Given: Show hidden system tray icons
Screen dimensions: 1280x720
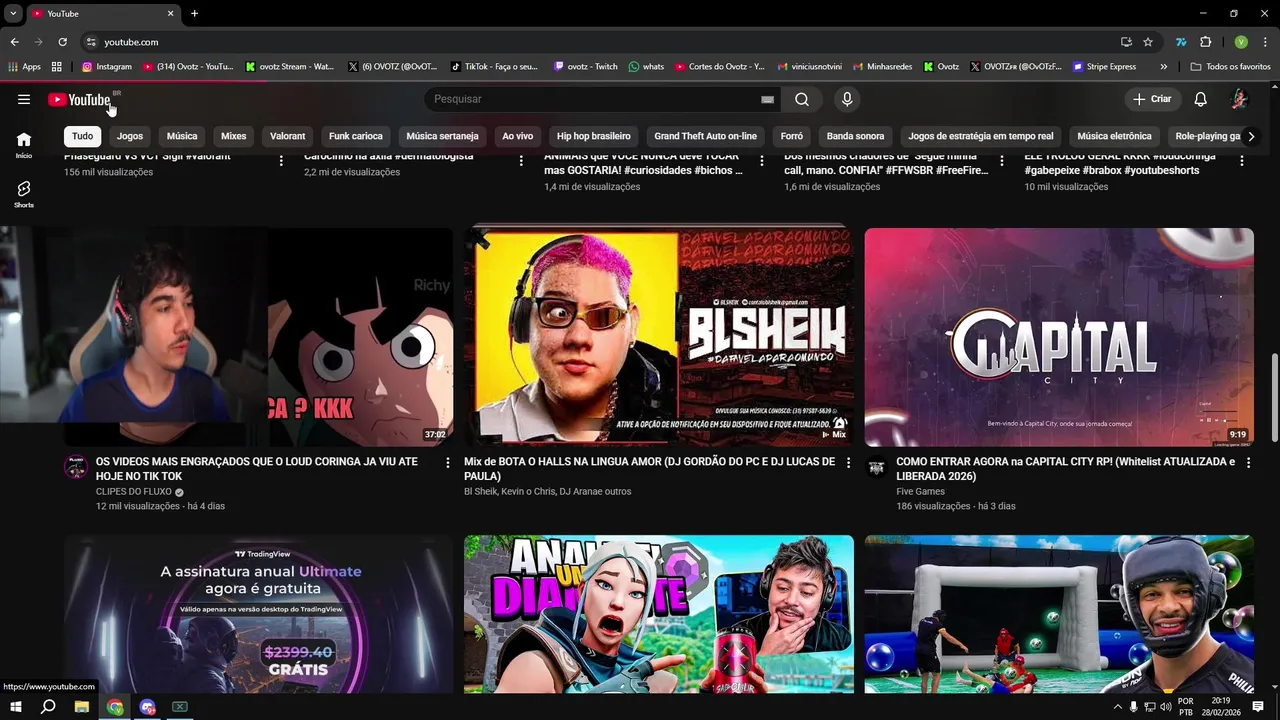Looking at the screenshot, I should click(1118, 707).
